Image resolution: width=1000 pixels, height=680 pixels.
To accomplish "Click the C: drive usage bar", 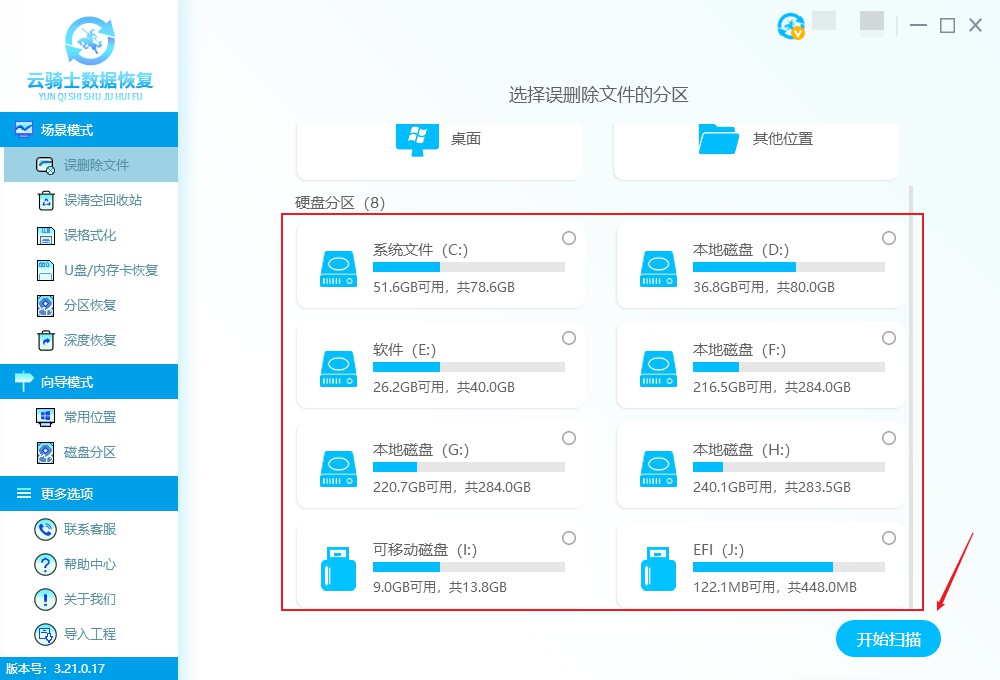I will coord(469,267).
